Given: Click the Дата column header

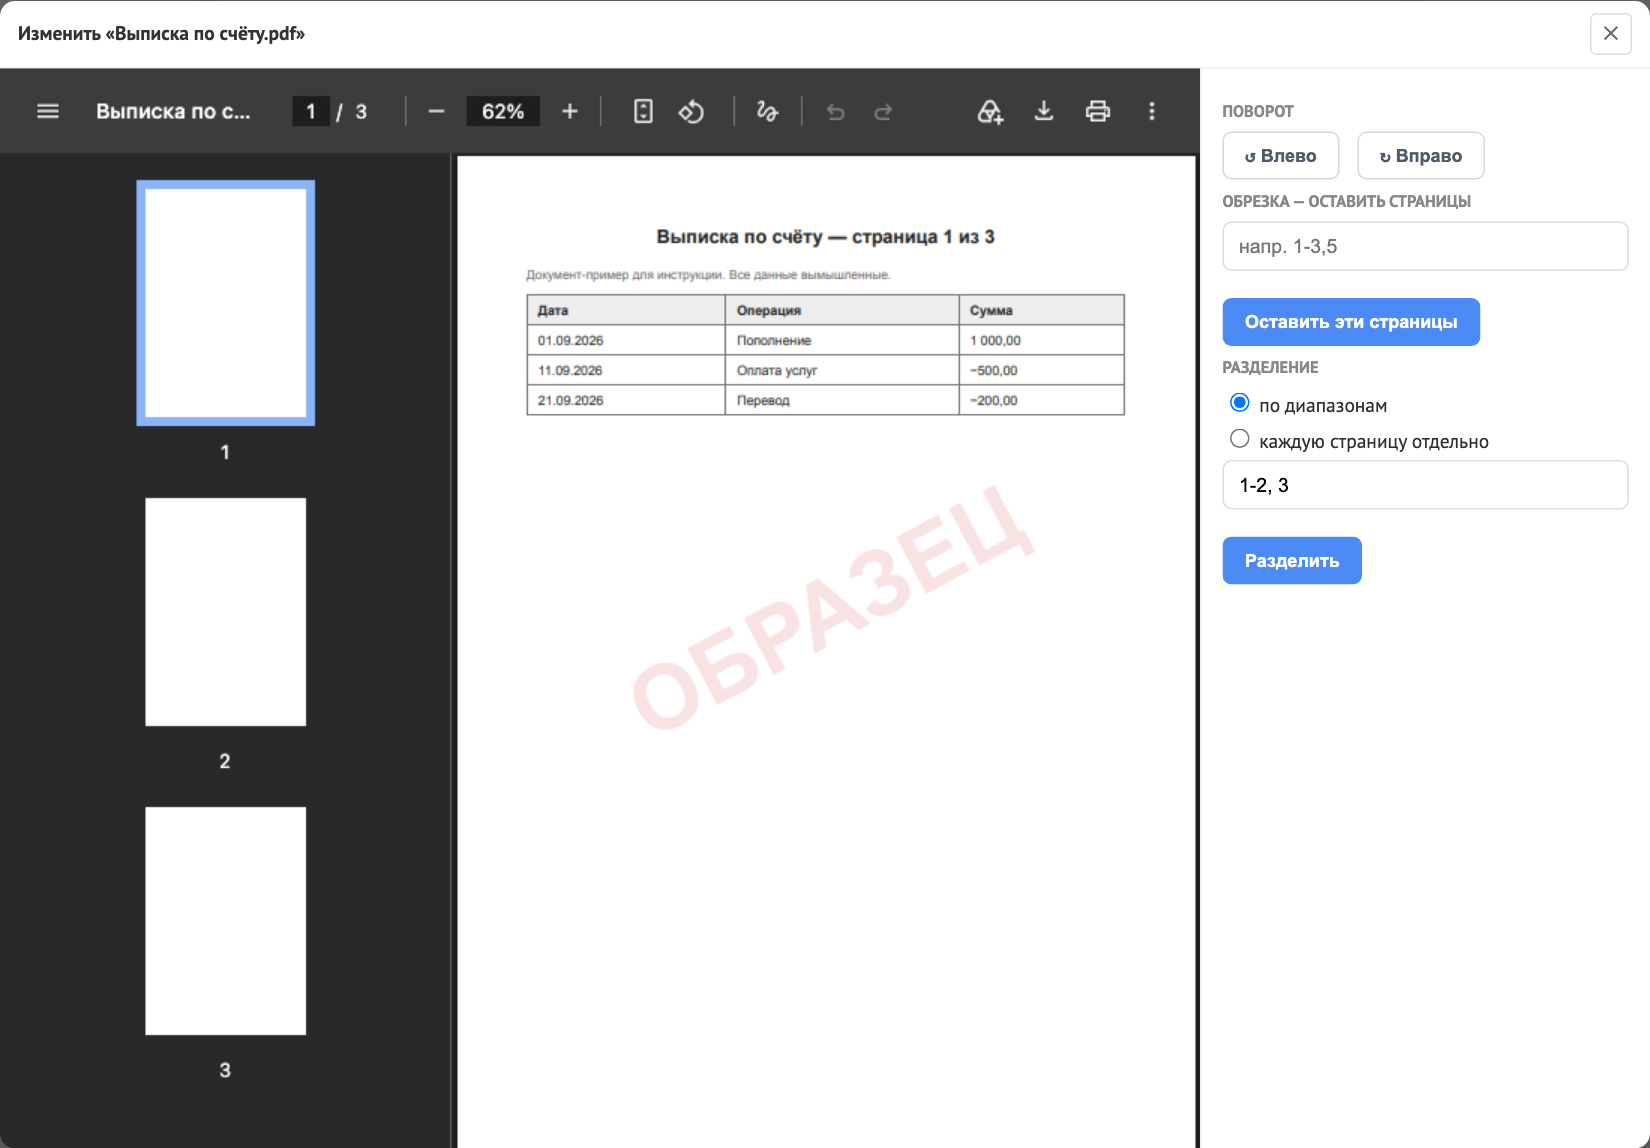Looking at the screenshot, I should point(626,310).
